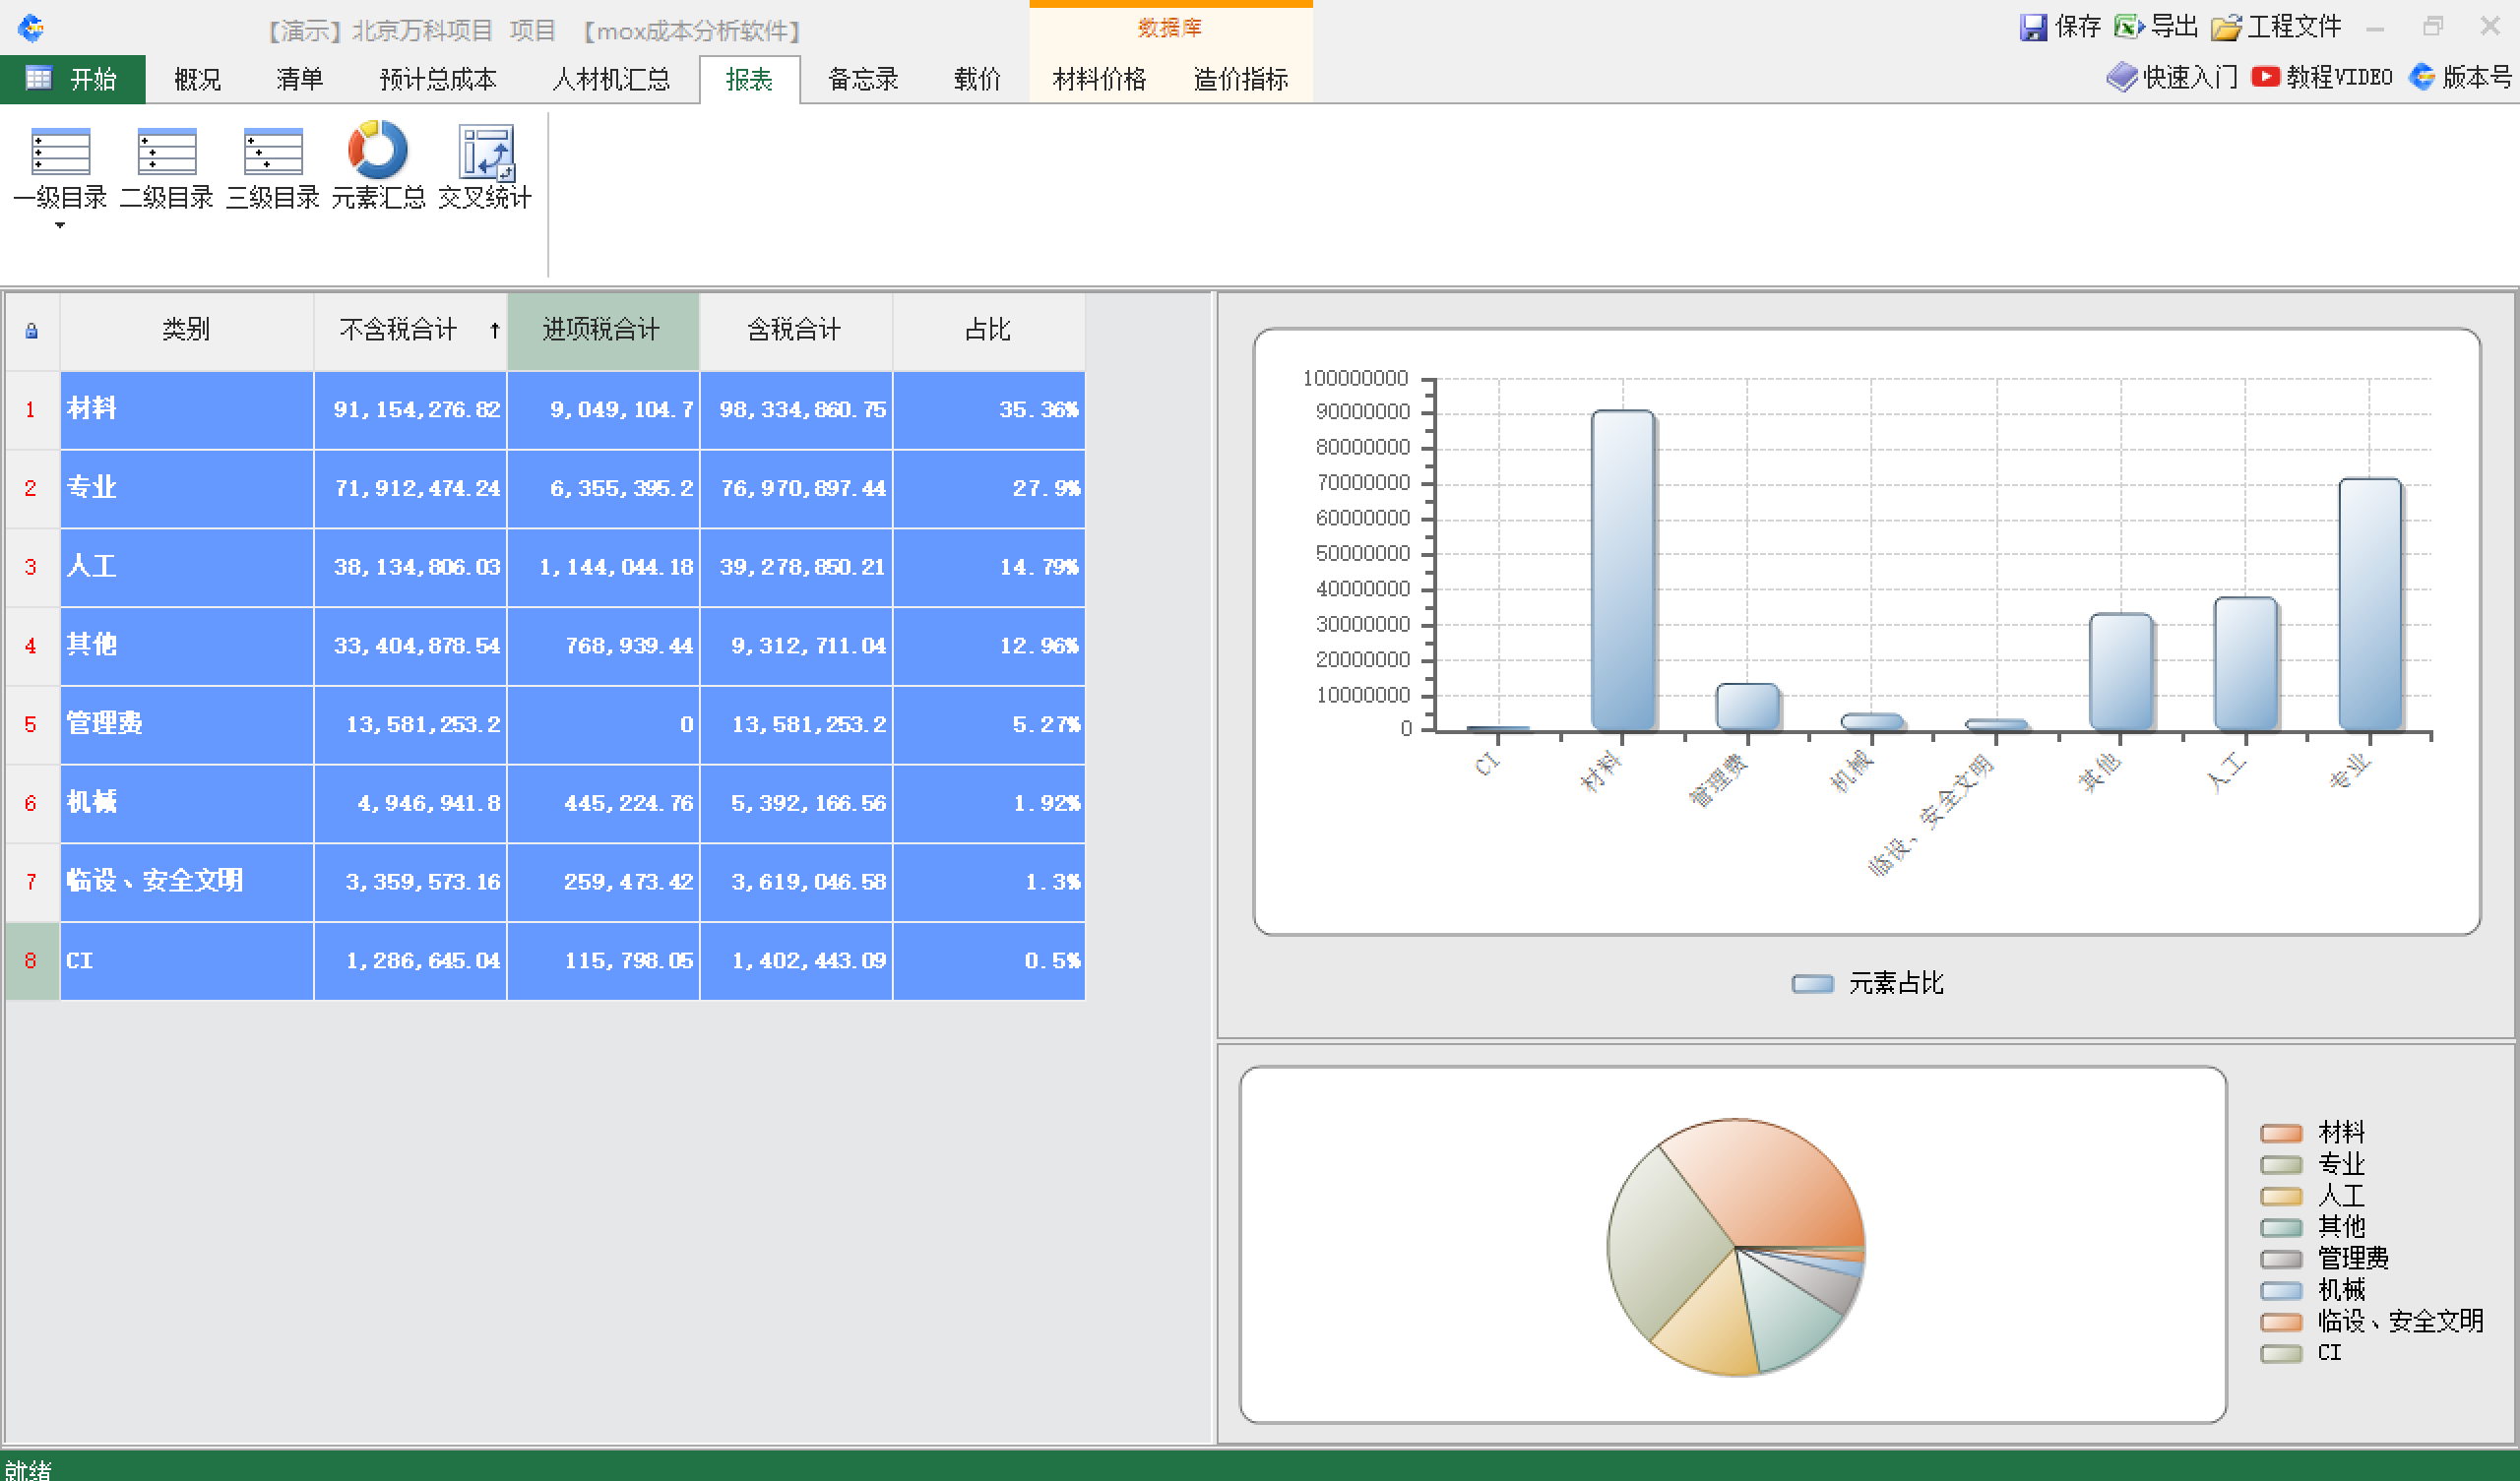Image resolution: width=2520 pixels, height=1481 pixels.
Task: Click the 91,154,276.82 value cell
Action: [x=410, y=409]
